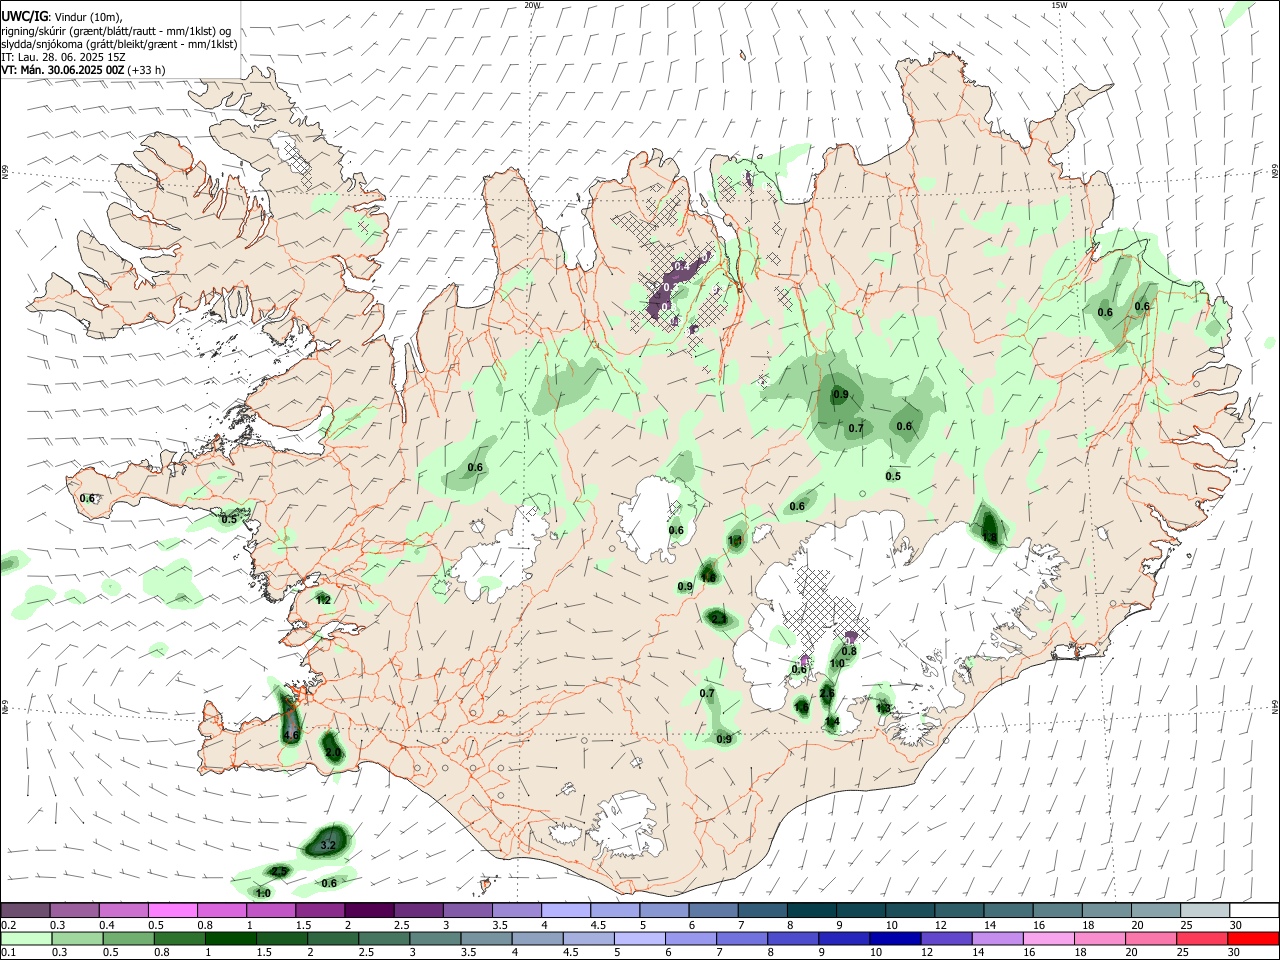
Task: Select the bright red 30 rain legend swatch
Action: pyautogui.click(x=1254, y=938)
